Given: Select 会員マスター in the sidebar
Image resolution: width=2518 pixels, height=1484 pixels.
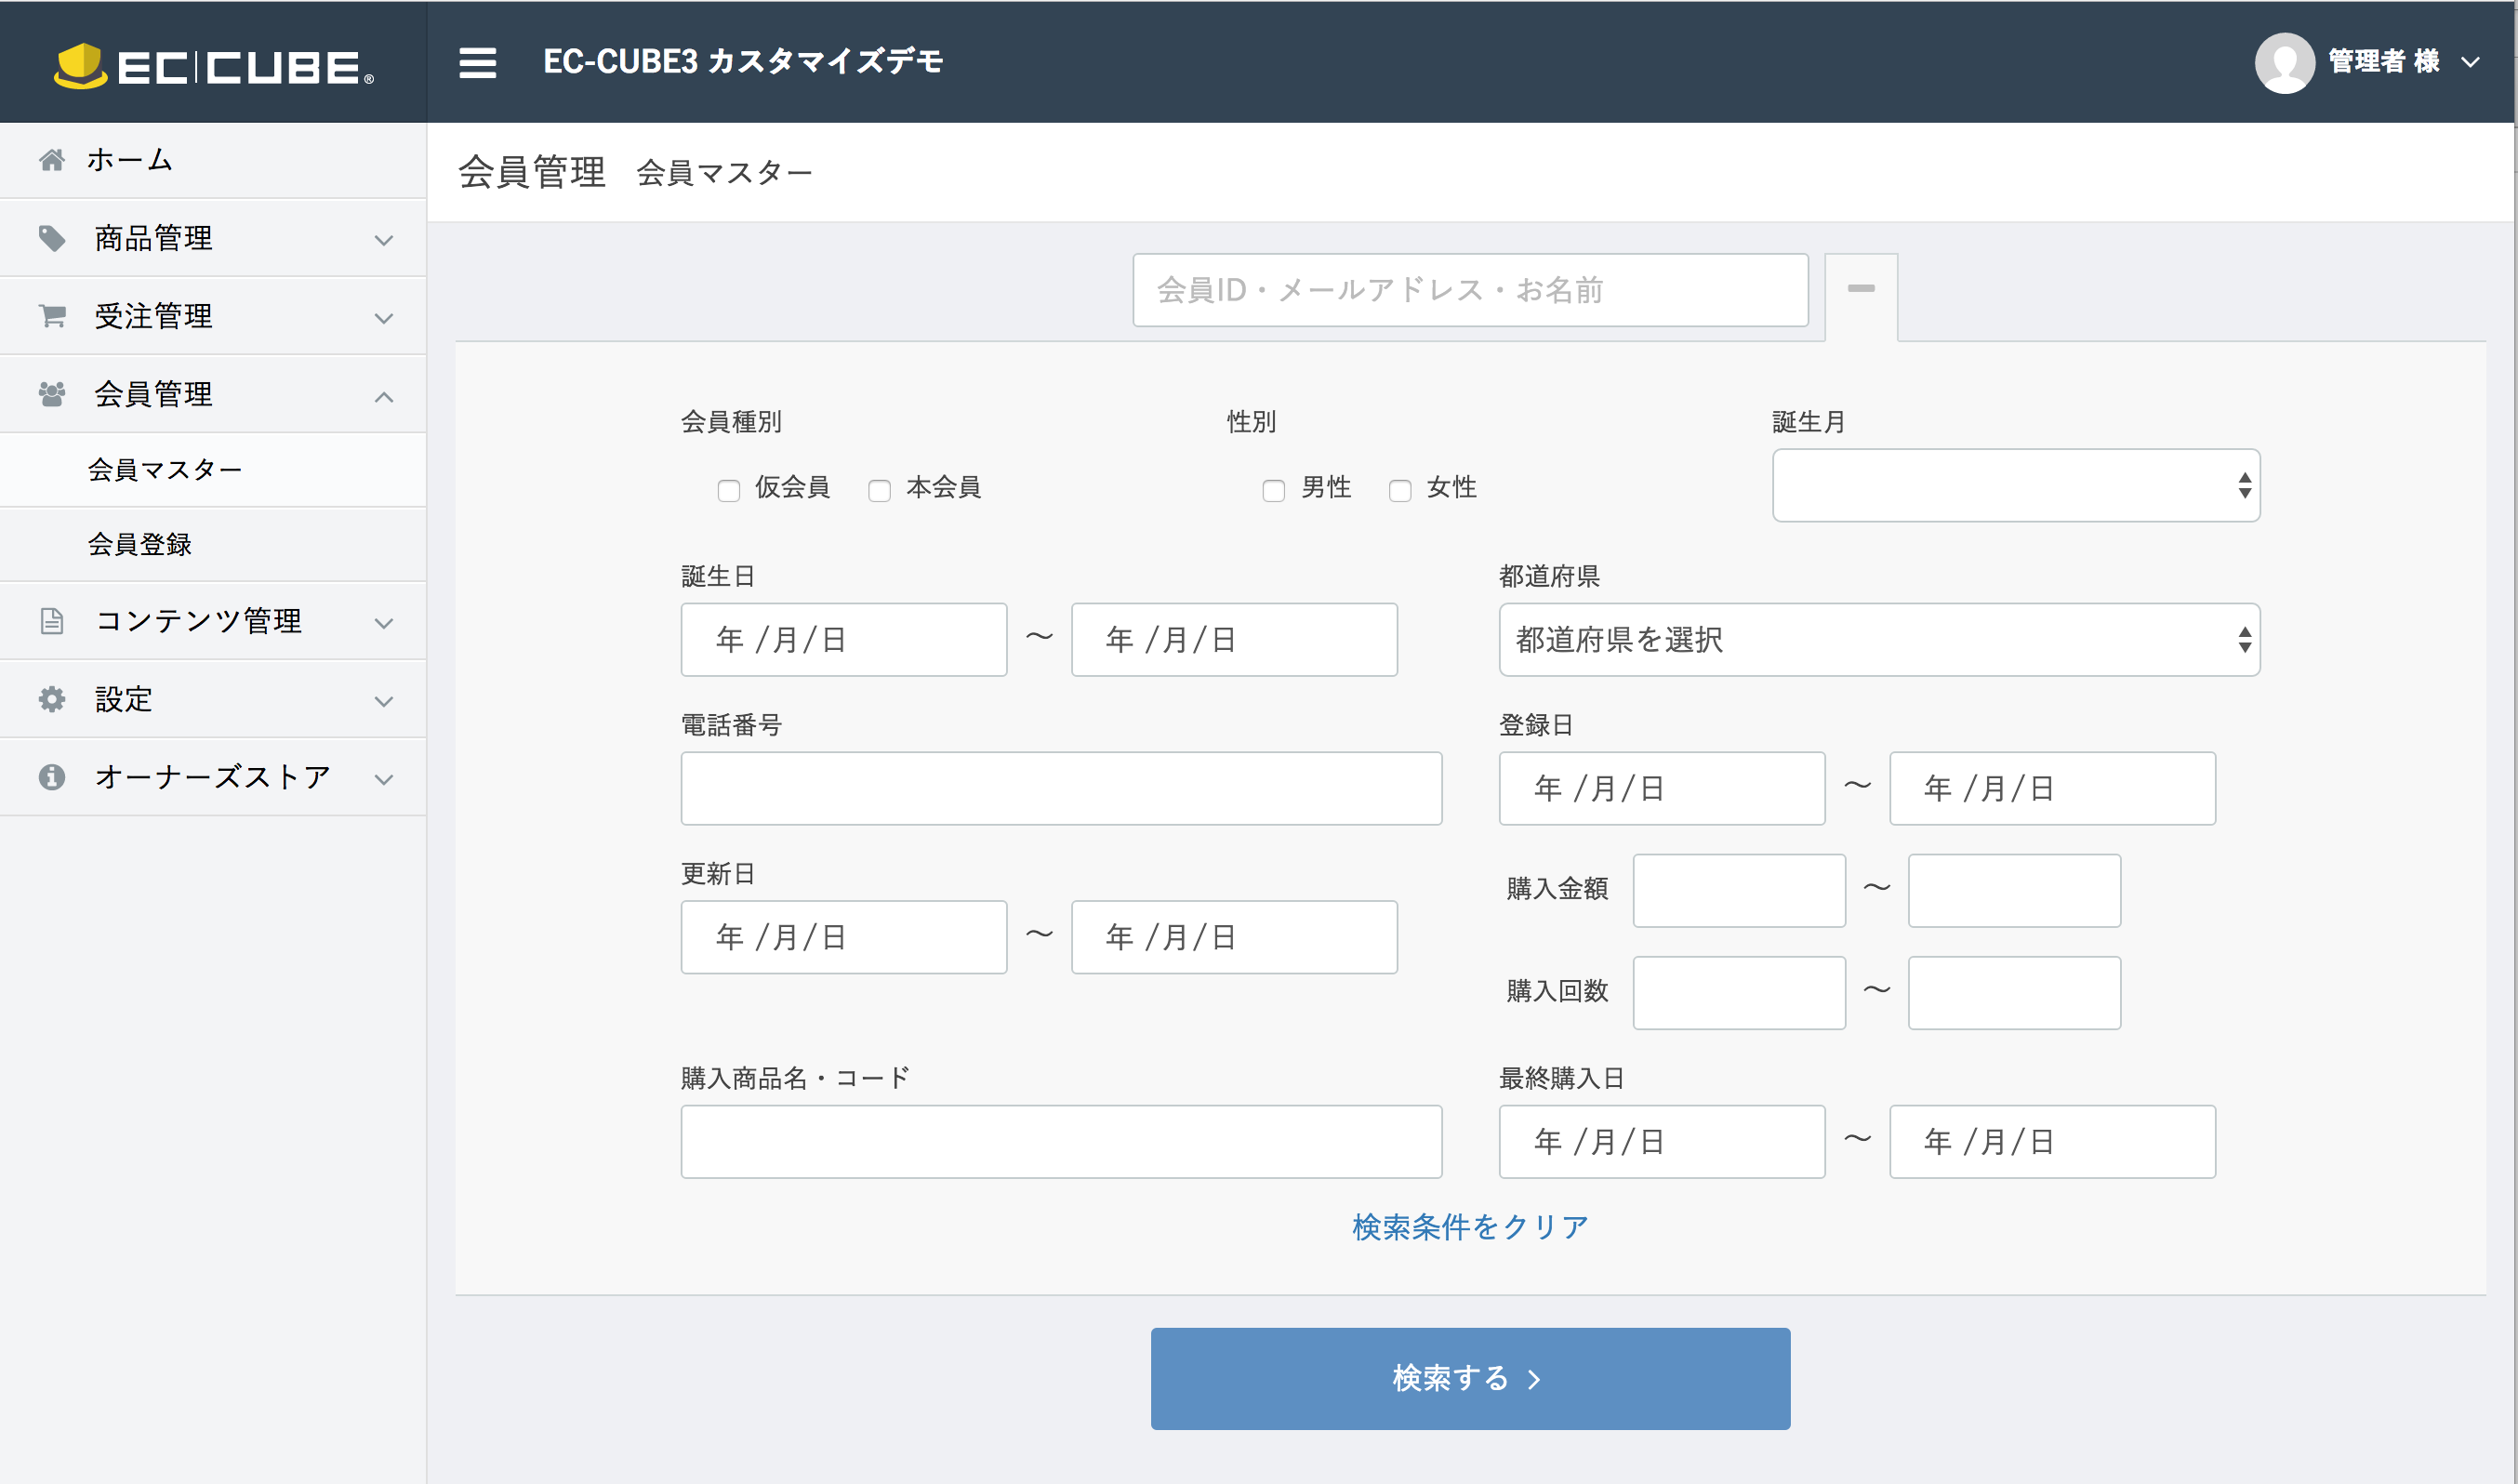Looking at the screenshot, I should pyautogui.click(x=165, y=470).
